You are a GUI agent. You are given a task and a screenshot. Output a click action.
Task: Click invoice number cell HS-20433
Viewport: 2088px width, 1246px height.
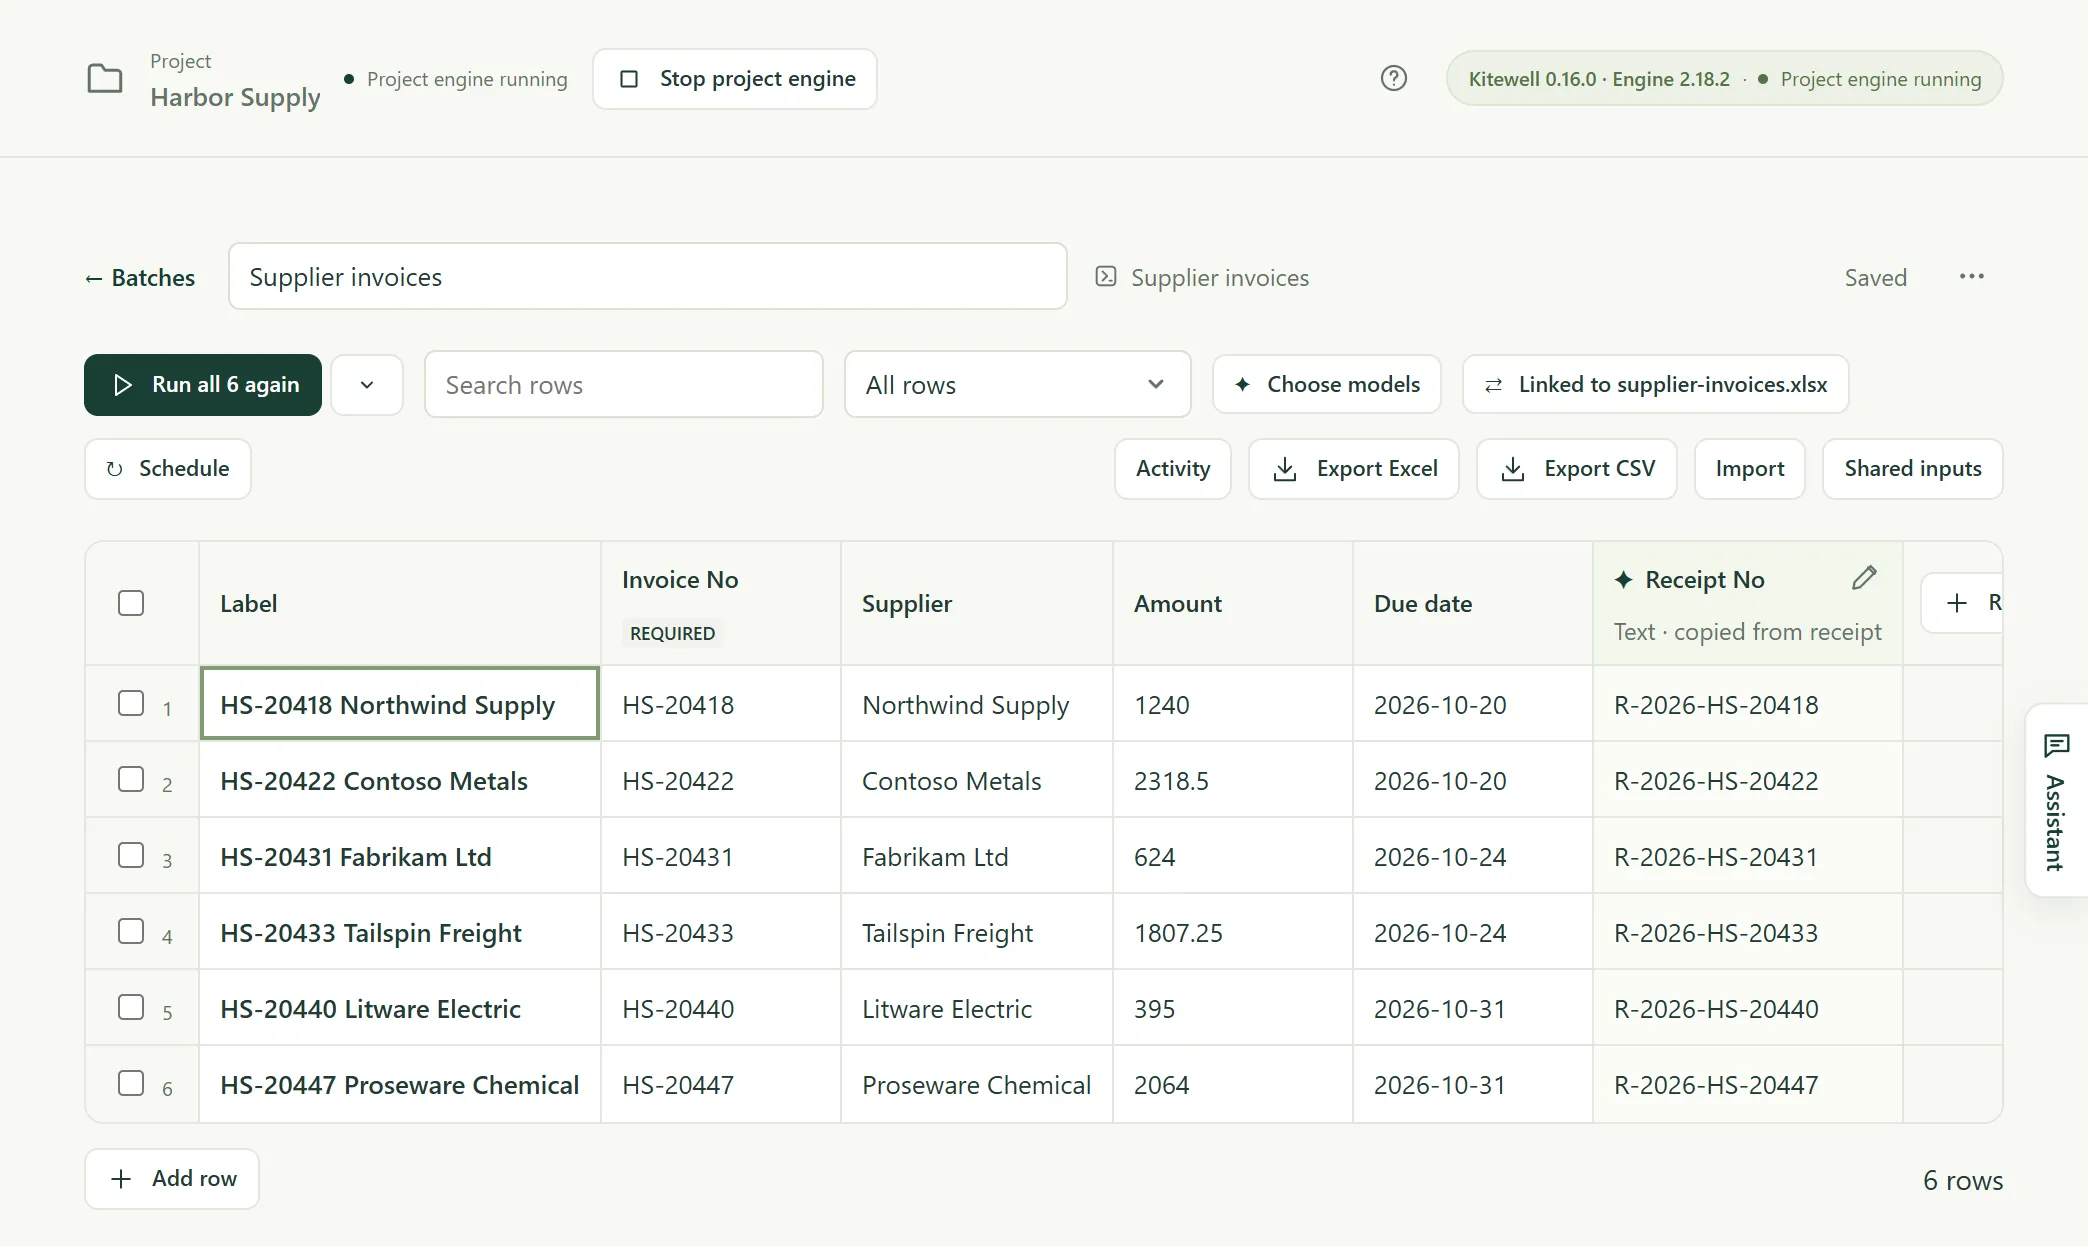pos(720,932)
